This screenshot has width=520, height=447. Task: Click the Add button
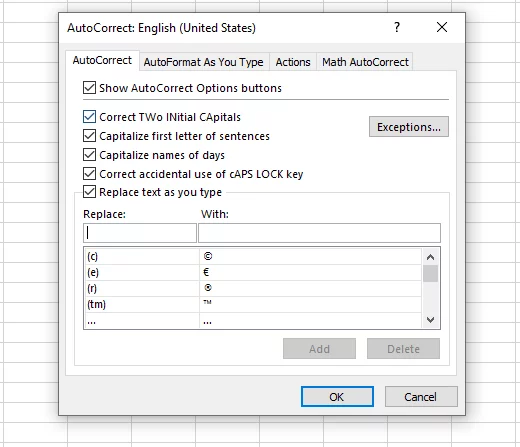tap(319, 349)
